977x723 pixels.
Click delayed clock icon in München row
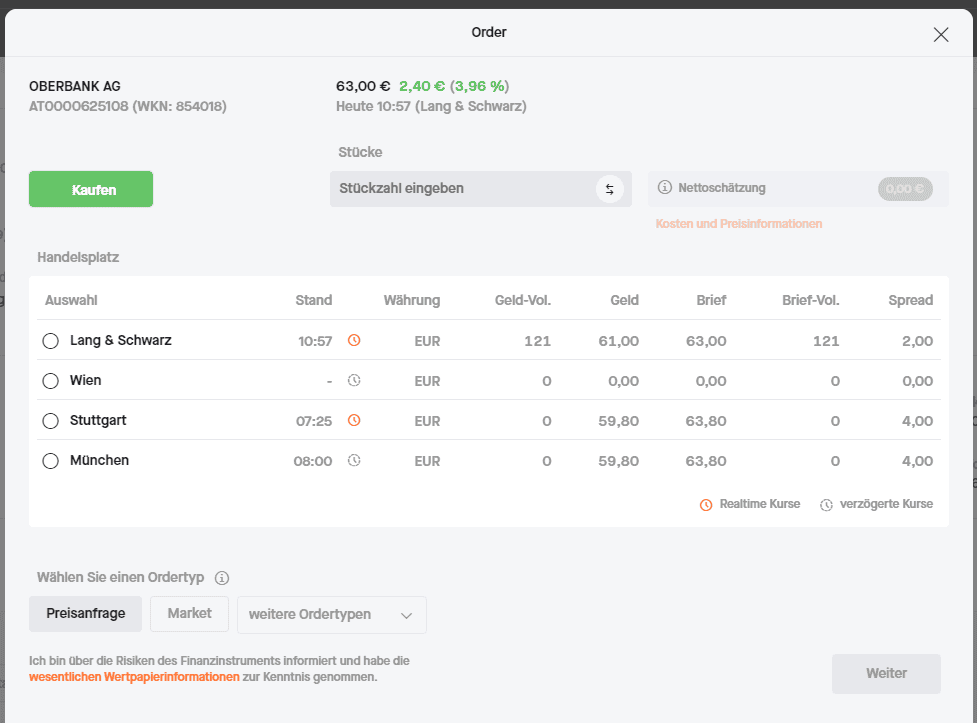354,461
